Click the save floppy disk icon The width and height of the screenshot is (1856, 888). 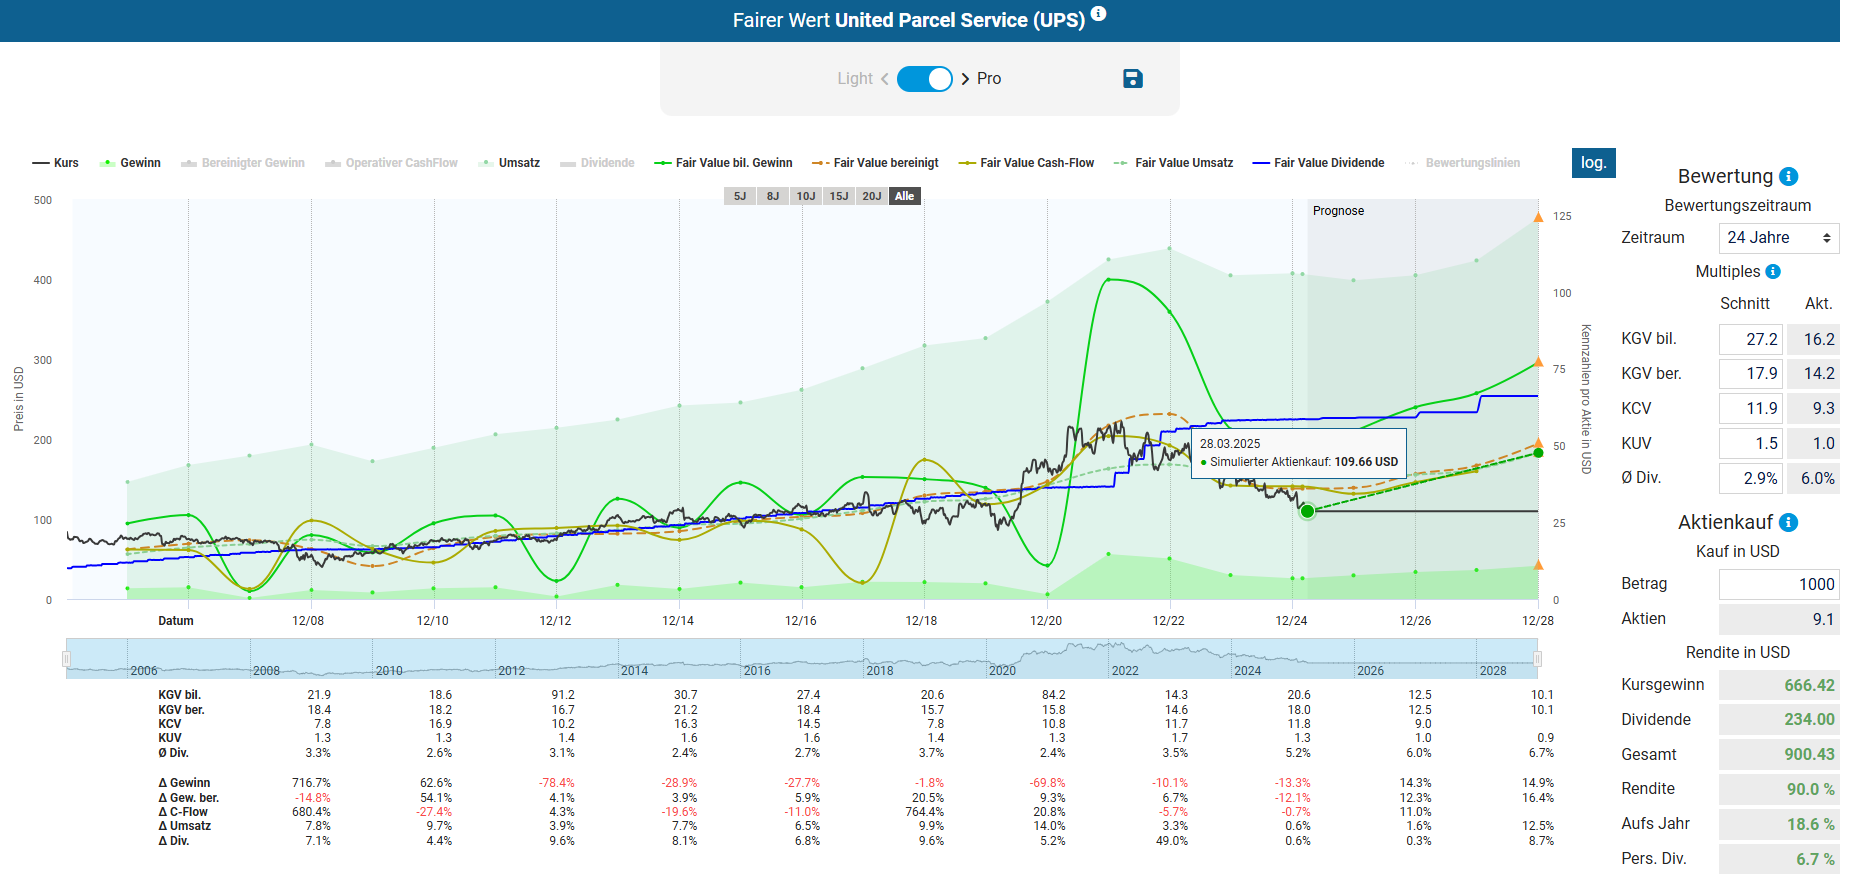coord(1132,79)
